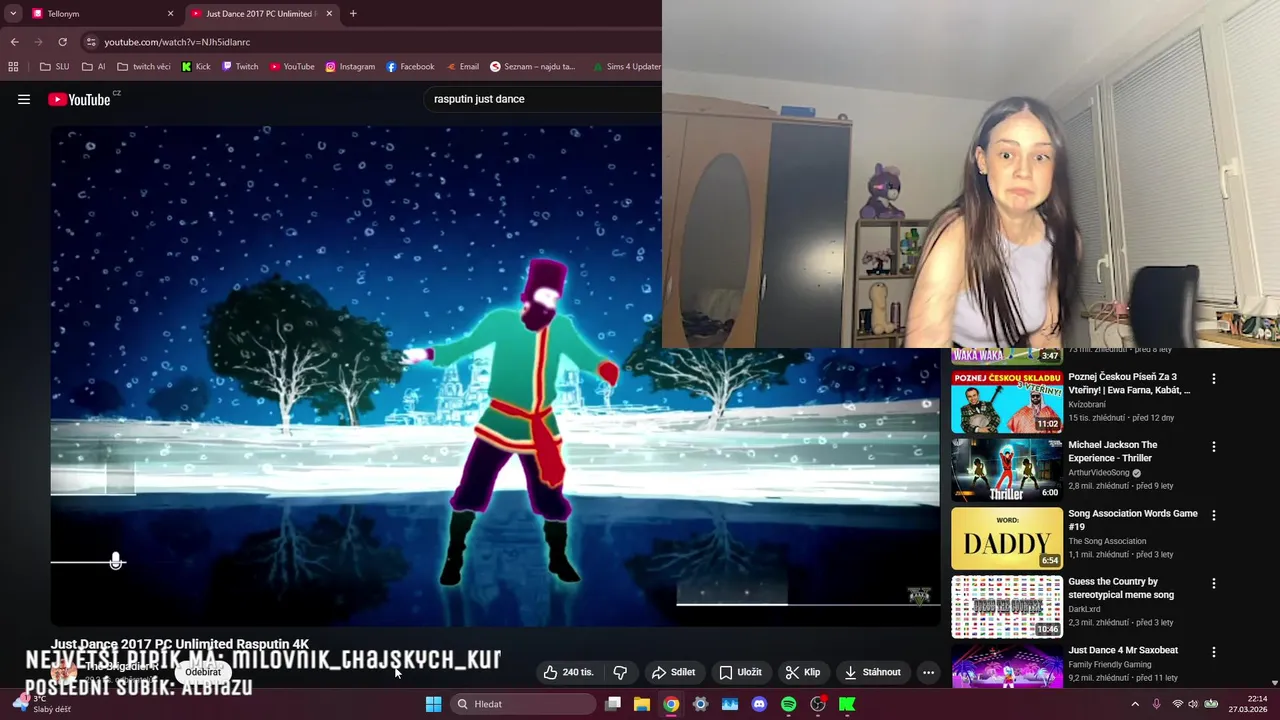1280x720 pixels.
Task: Open the Facebook bookmark
Action: pos(410,67)
